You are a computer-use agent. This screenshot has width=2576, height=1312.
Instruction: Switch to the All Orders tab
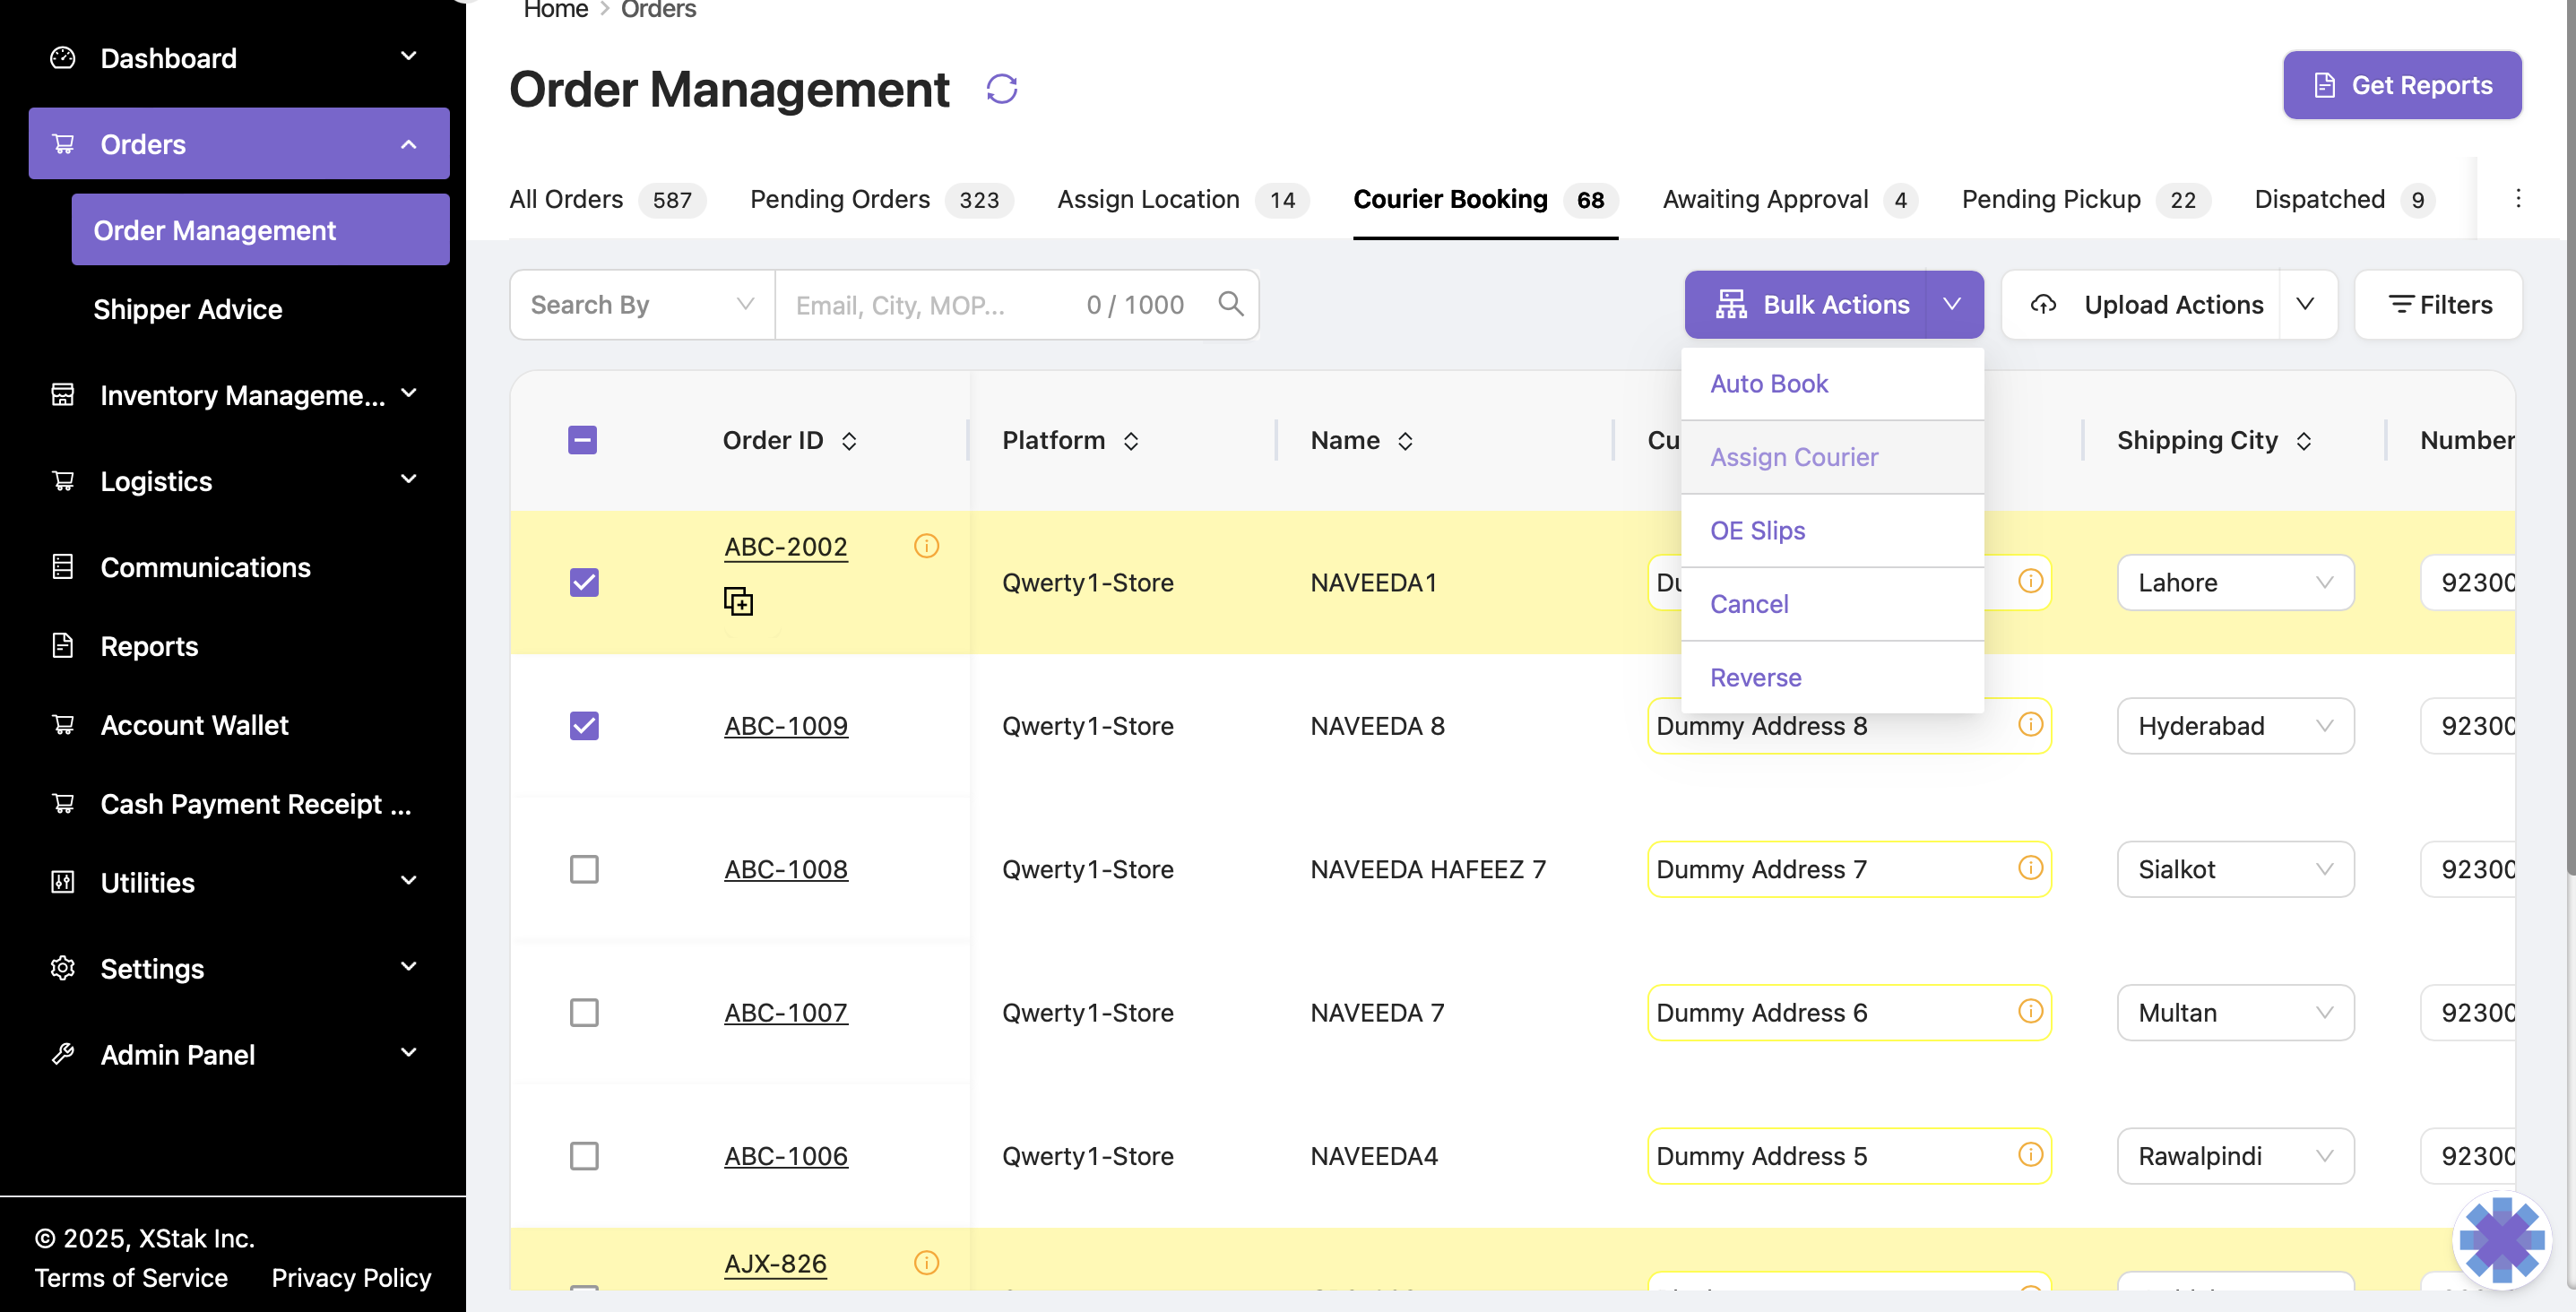pyautogui.click(x=607, y=199)
